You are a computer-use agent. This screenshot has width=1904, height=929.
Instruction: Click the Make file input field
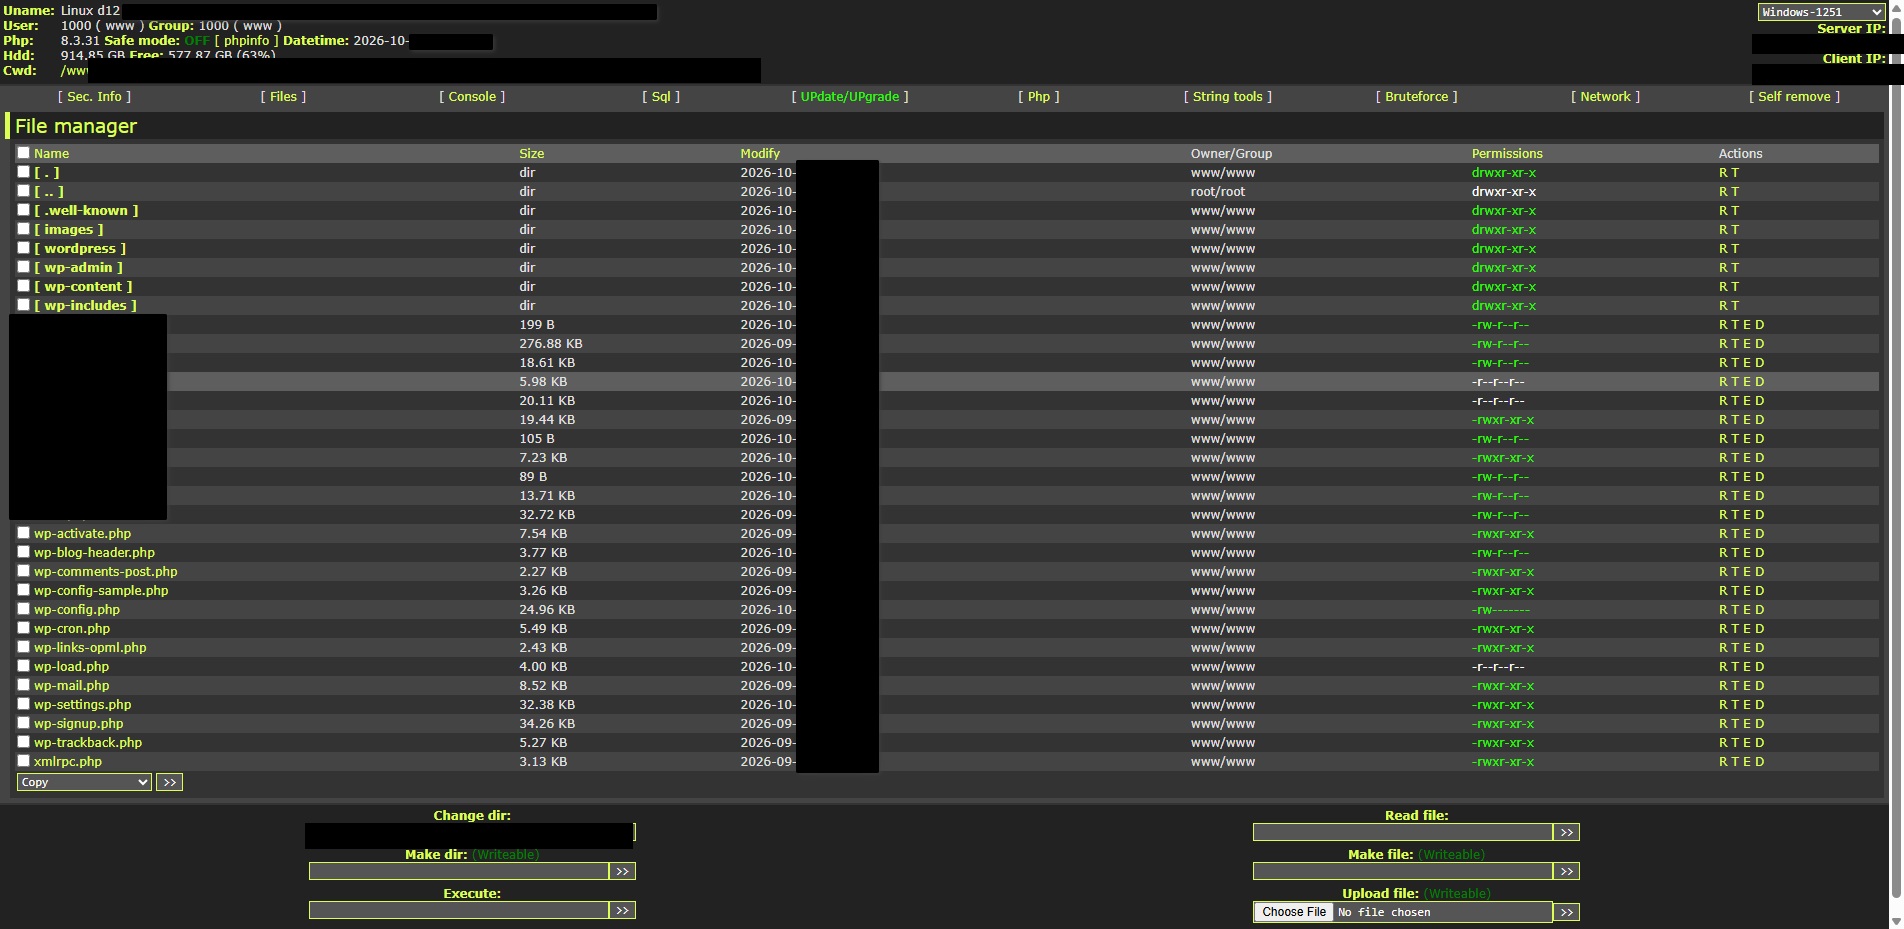pos(1402,871)
